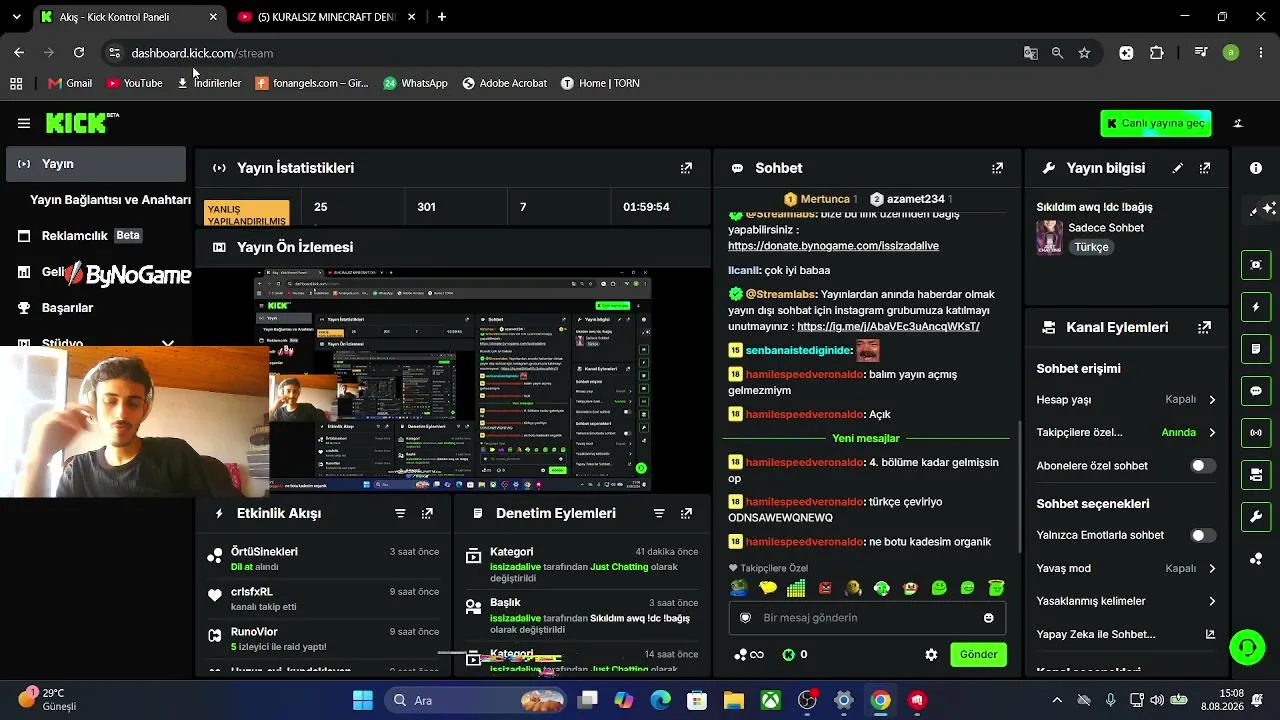Viewport: 1280px width, 720px height.
Task: Open the donate.bynogame.com link in chat
Action: click(x=833, y=246)
